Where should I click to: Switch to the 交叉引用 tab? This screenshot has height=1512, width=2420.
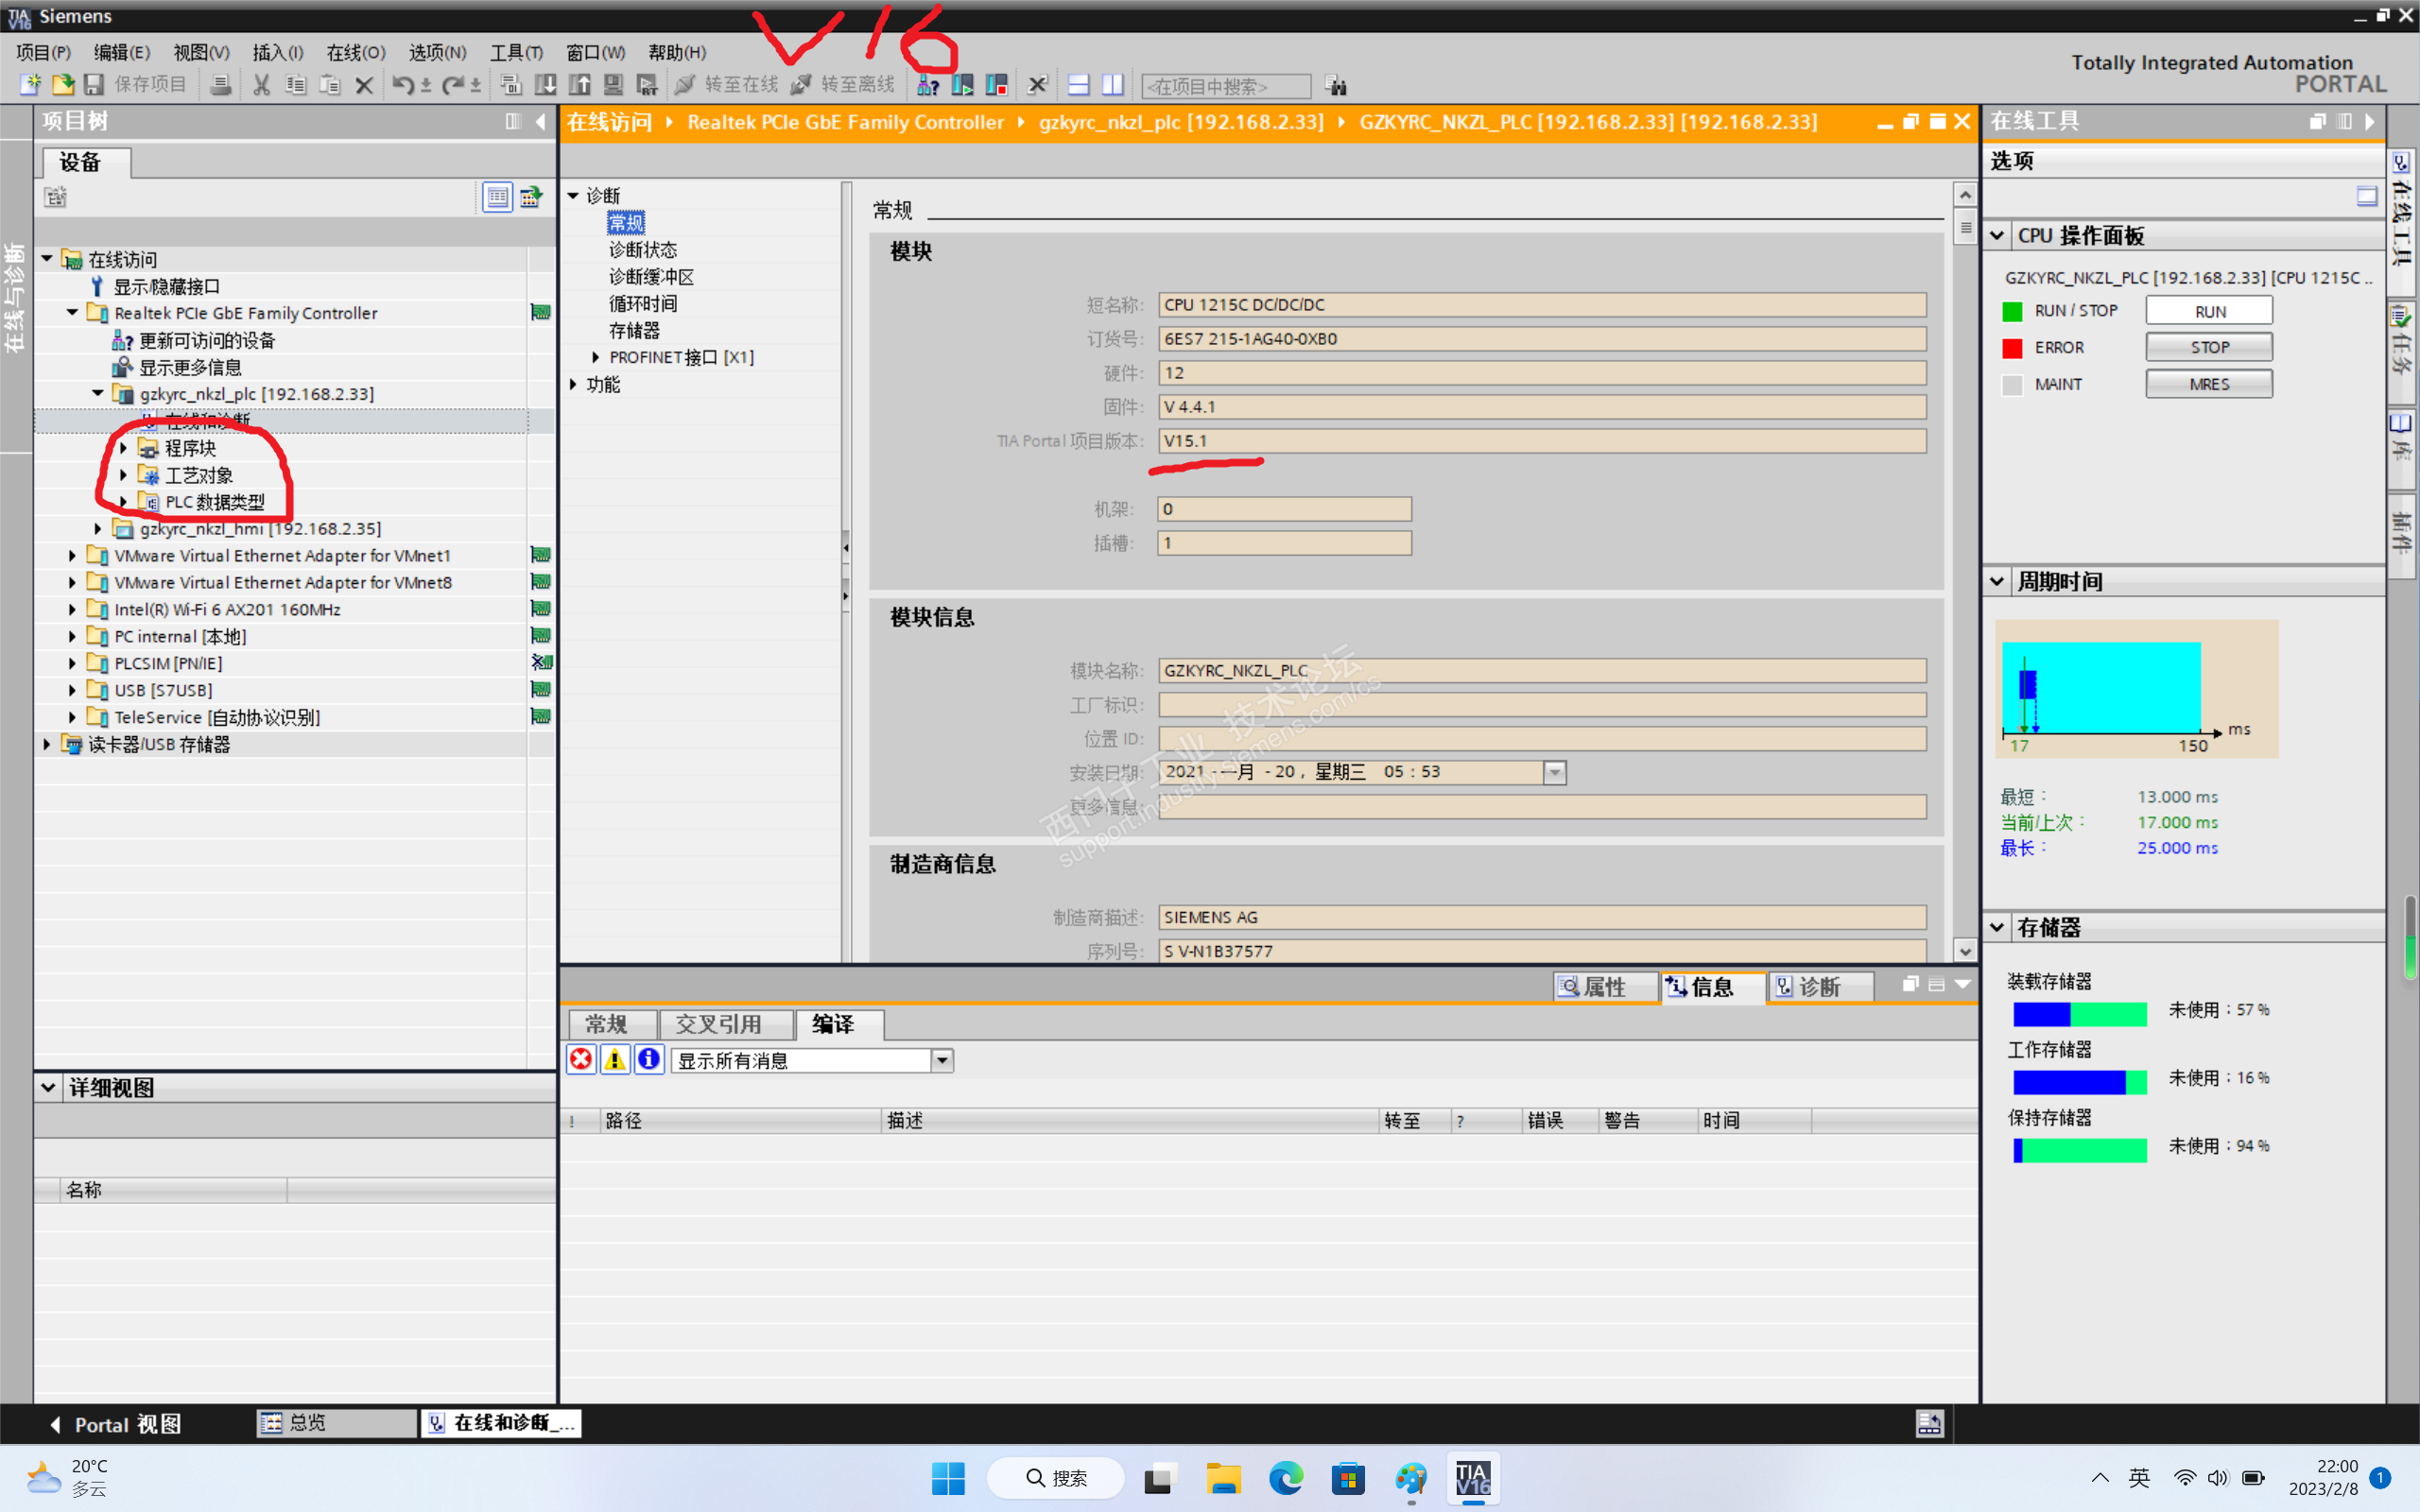[719, 1024]
